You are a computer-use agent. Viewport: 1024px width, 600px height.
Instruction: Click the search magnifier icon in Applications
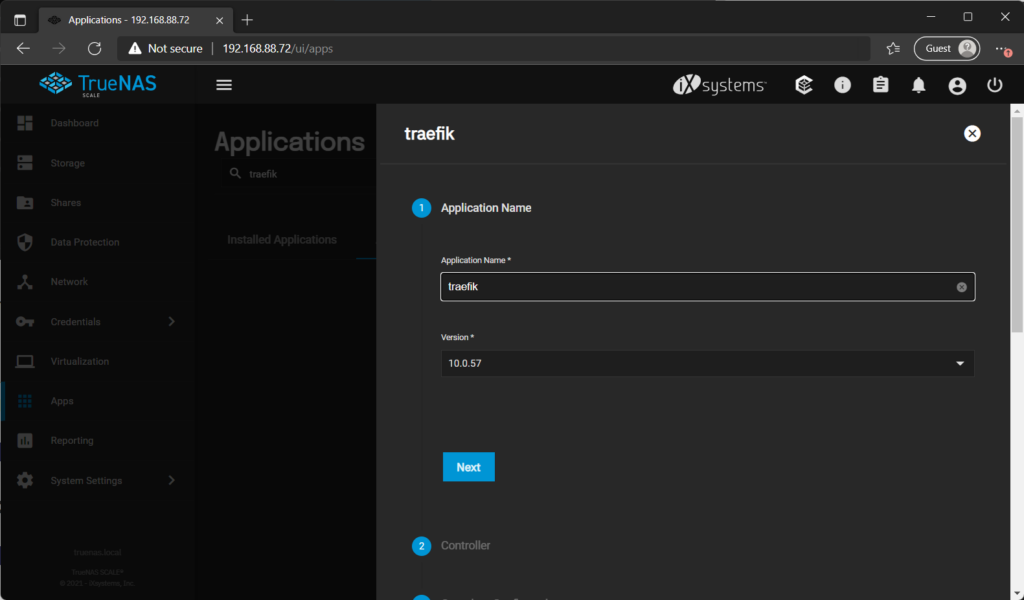click(x=235, y=173)
